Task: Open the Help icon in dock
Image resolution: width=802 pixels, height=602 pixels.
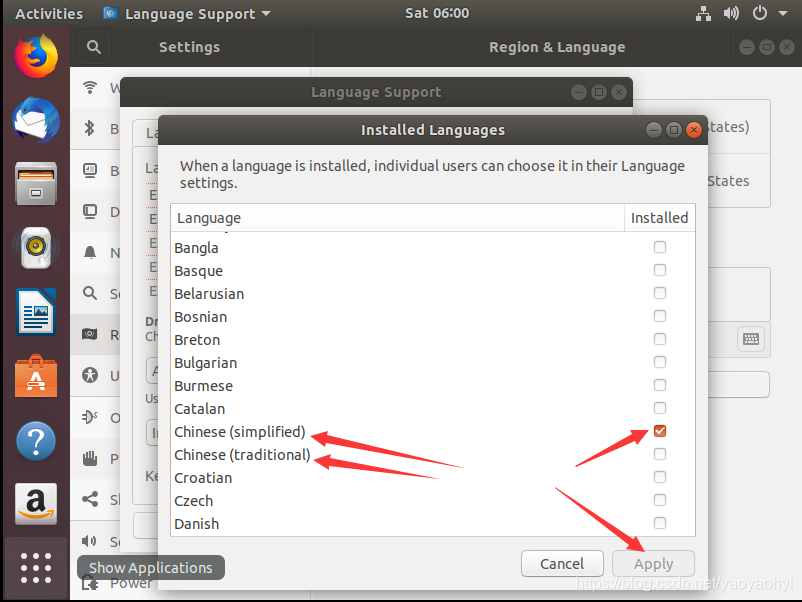Action: point(36,440)
